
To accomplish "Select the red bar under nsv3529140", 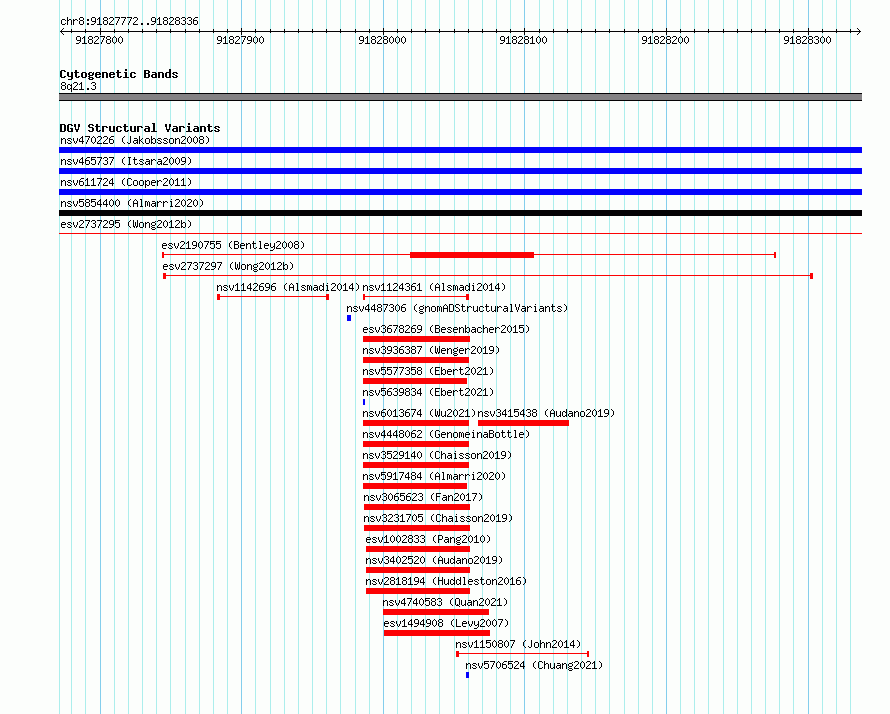I will (x=415, y=465).
